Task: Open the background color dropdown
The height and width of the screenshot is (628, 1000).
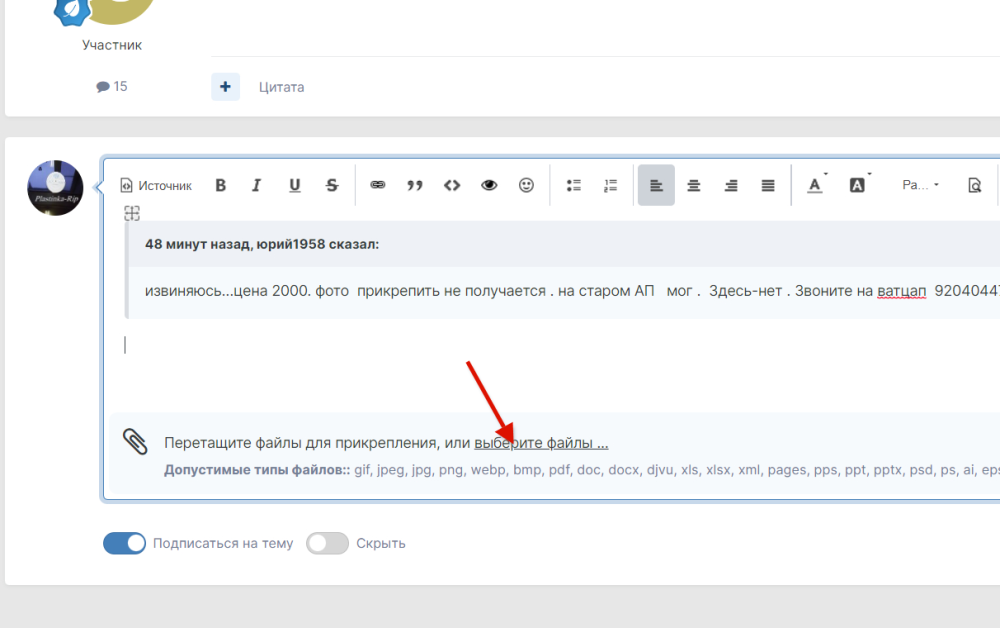Action: click(x=858, y=185)
